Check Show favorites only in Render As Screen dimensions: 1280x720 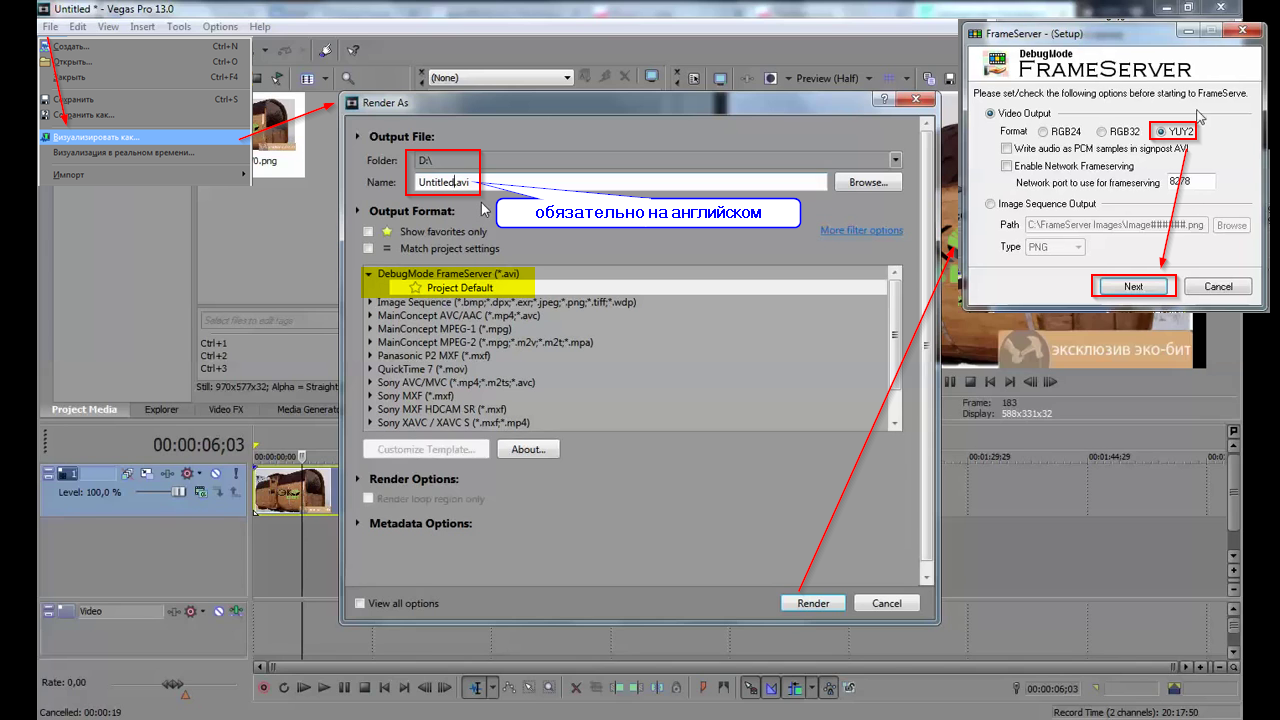(368, 232)
